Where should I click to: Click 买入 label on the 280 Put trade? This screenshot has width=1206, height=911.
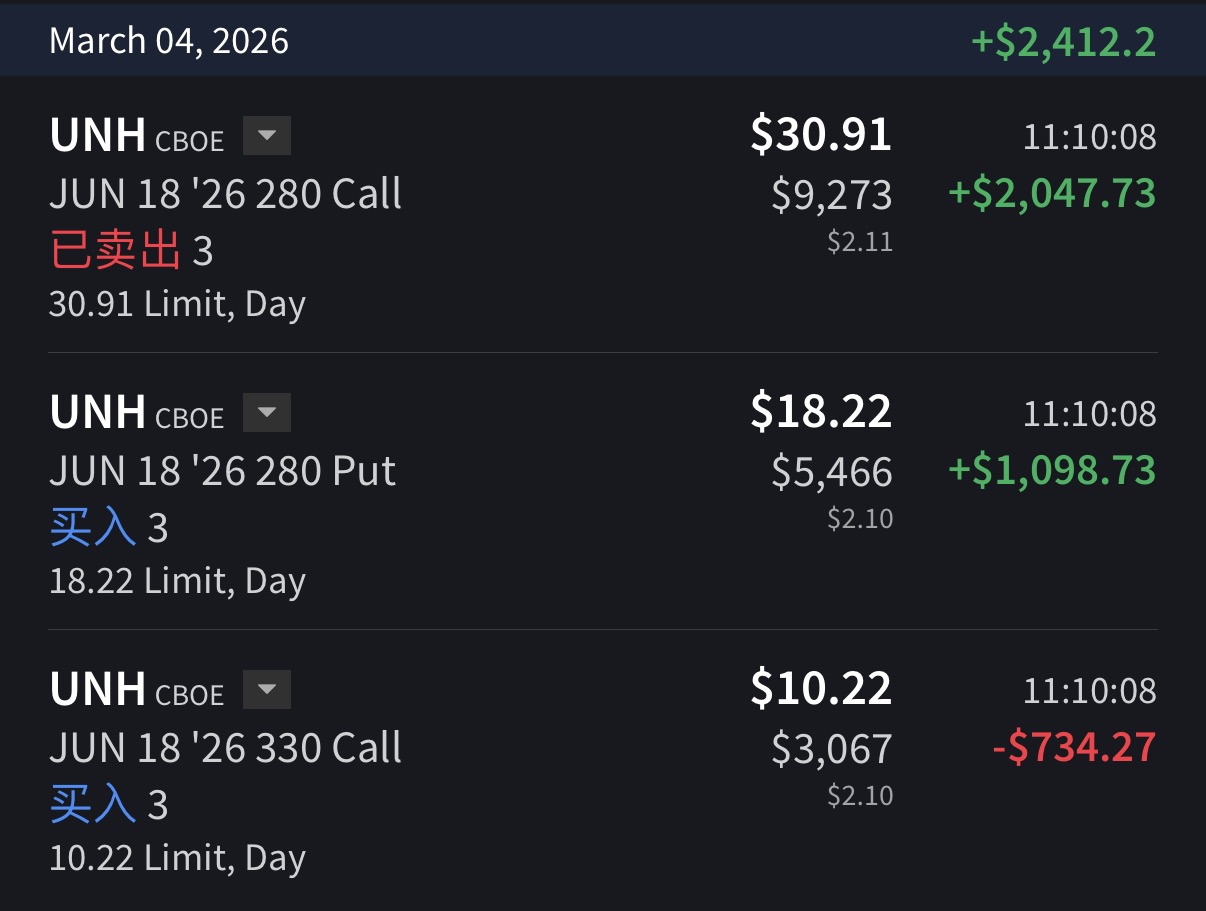[x=93, y=527]
